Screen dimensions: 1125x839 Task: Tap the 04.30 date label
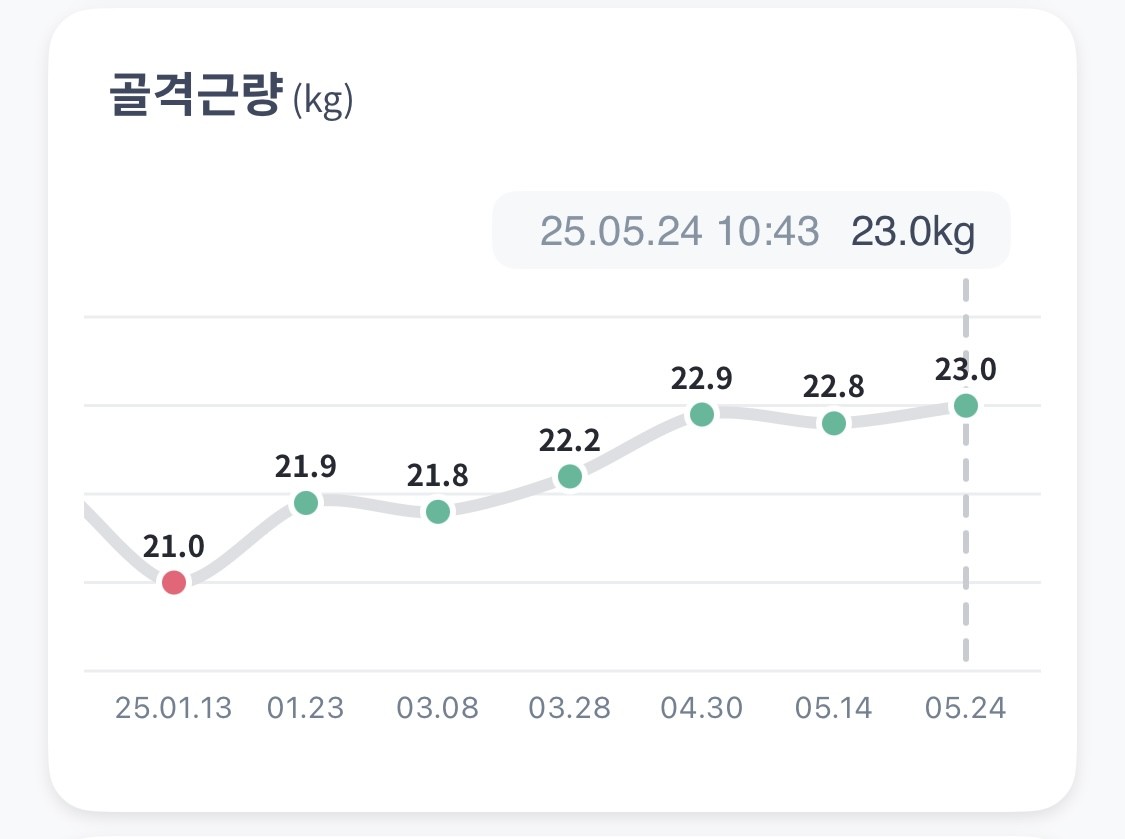[x=701, y=709]
